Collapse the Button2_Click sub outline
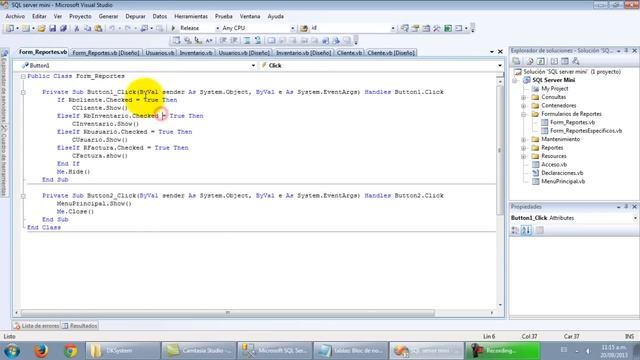Screen dimensions: 640x360 tap(23, 196)
